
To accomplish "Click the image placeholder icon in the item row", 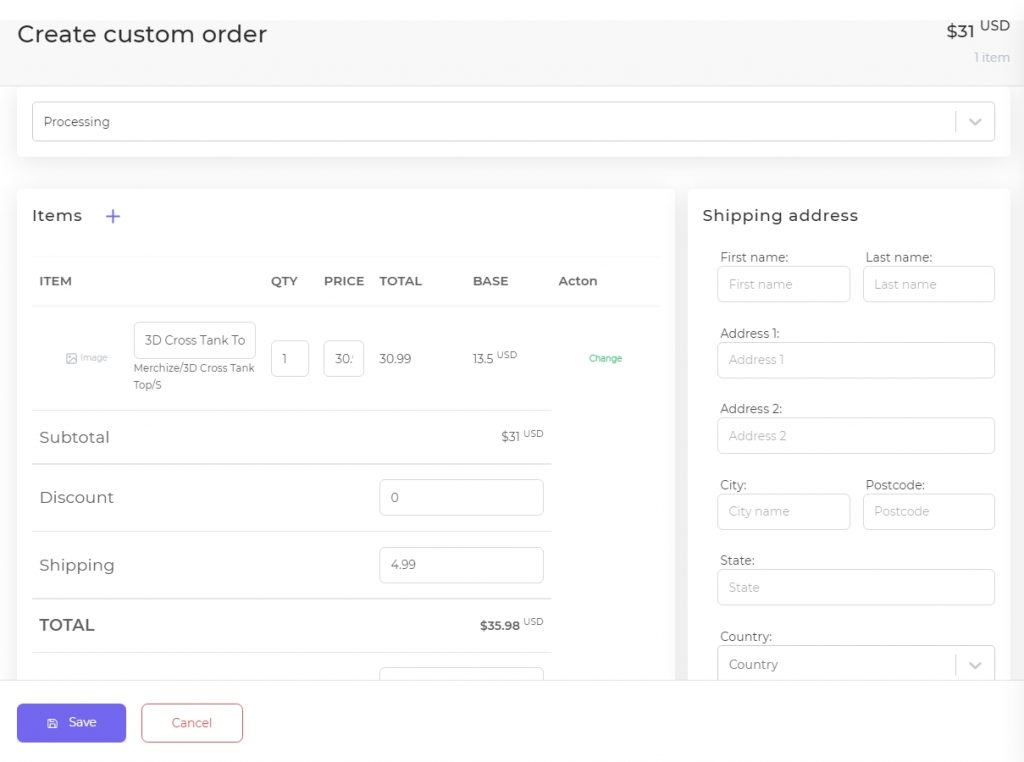I will point(72,358).
